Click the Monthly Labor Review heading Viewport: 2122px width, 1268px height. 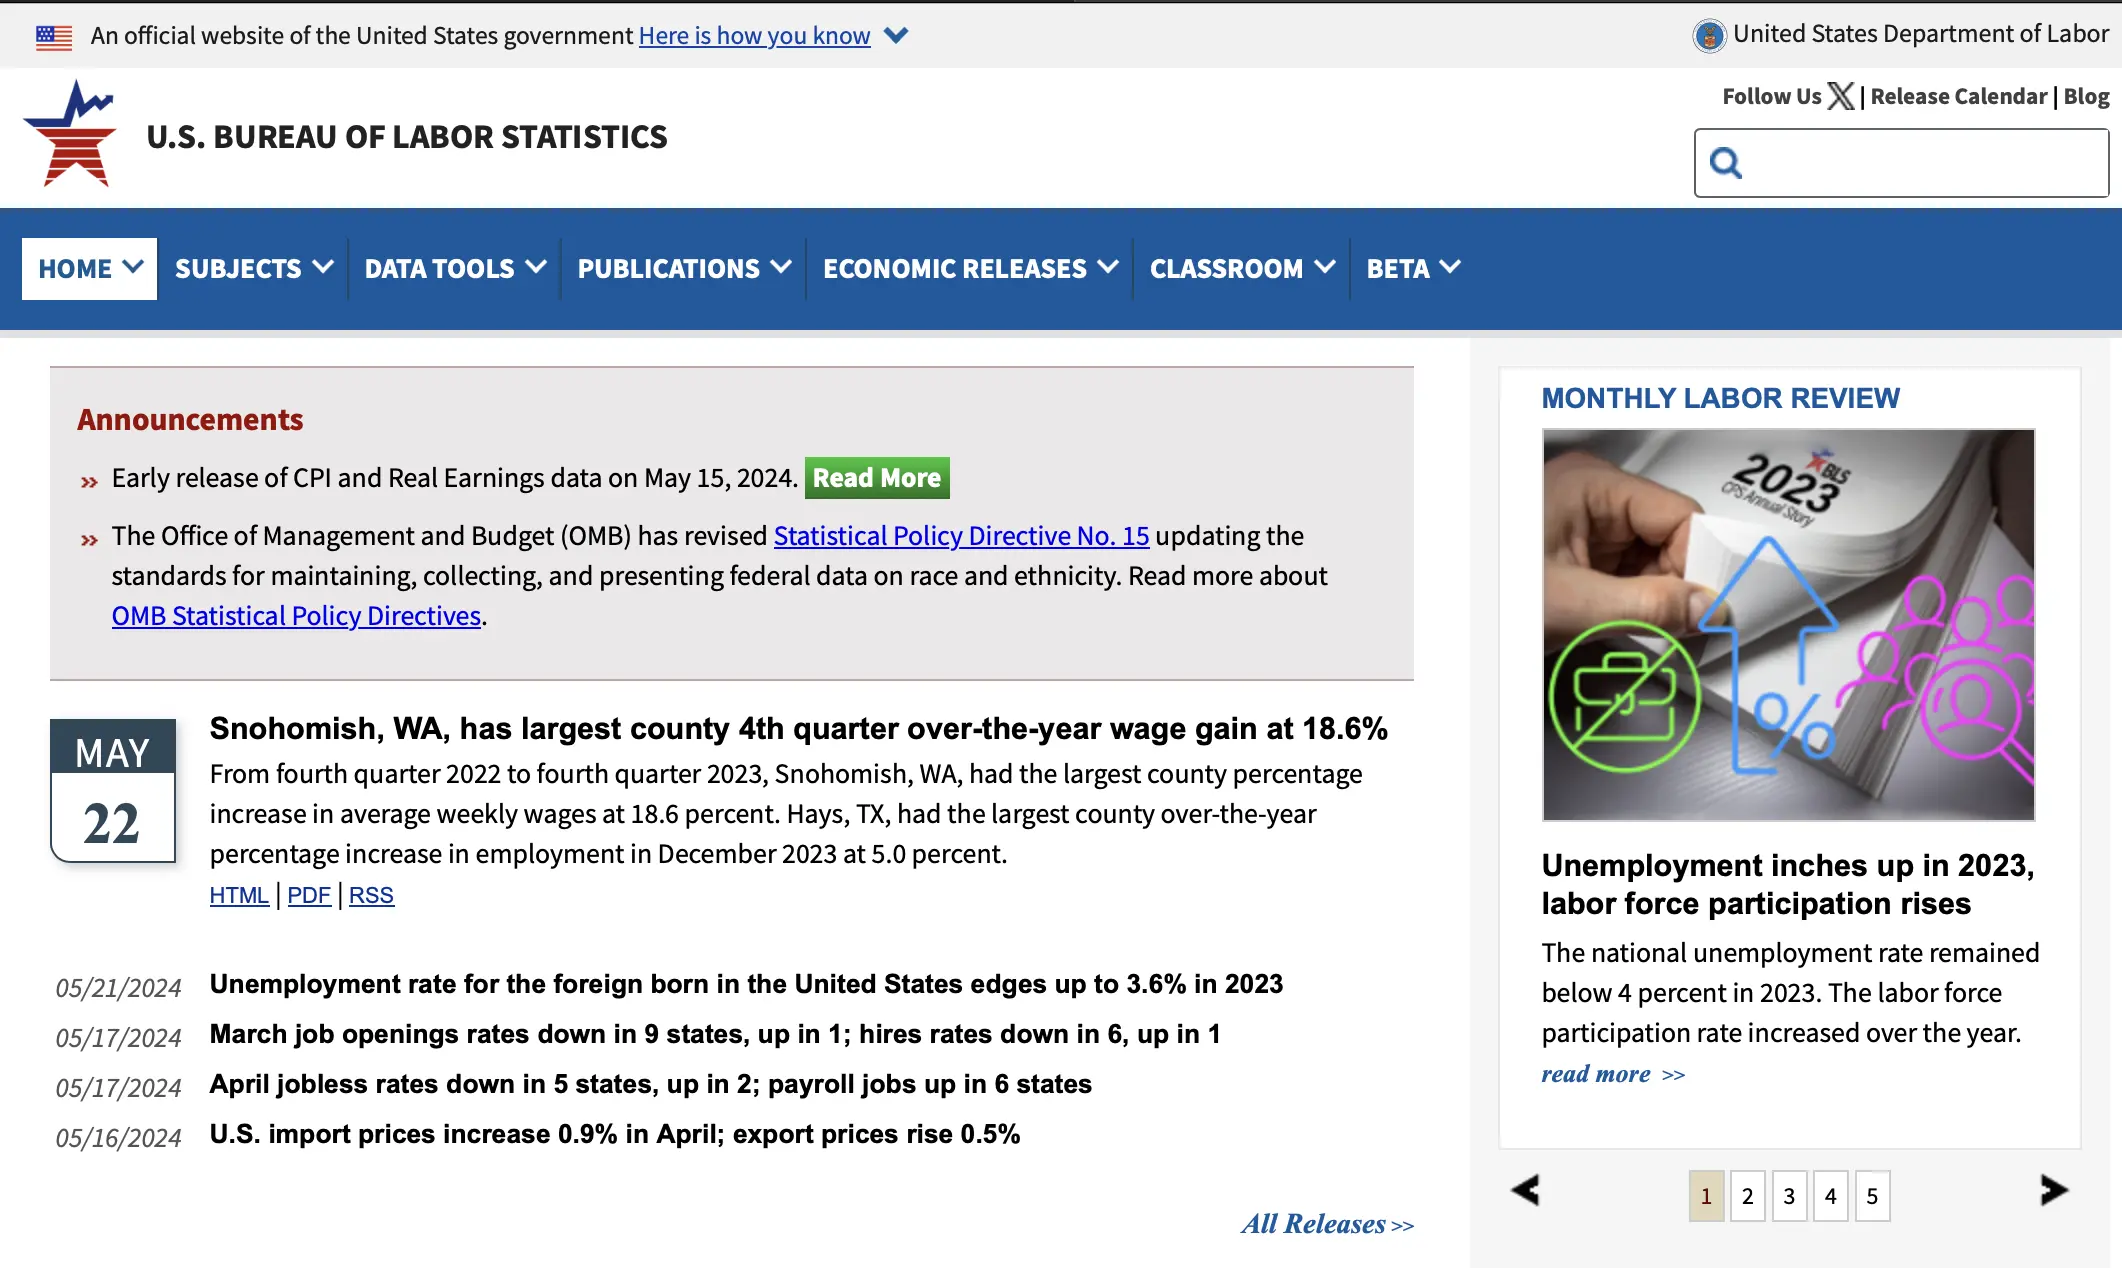coord(1720,398)
